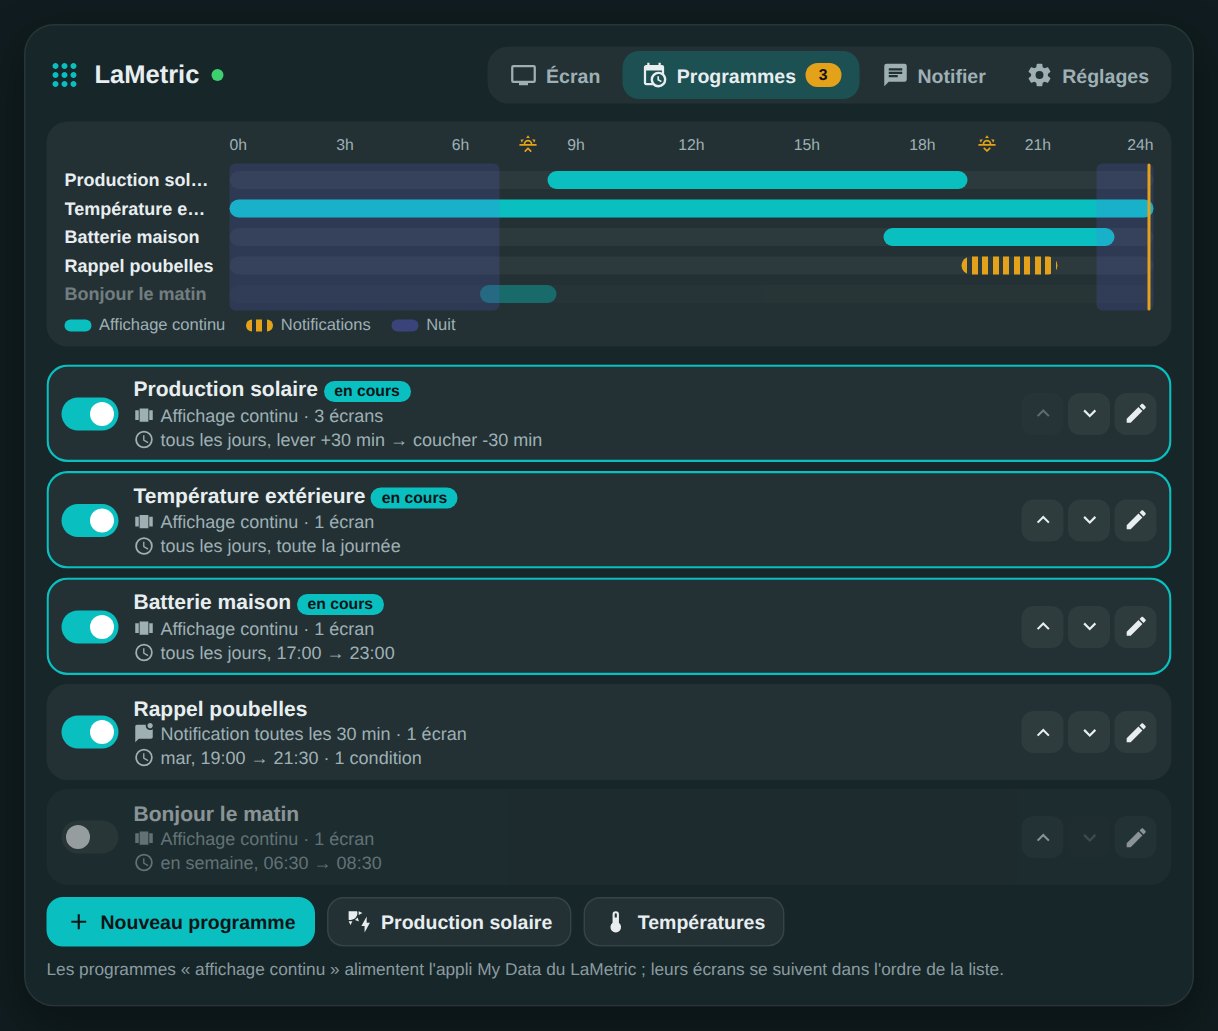Click the screens icon under Batterie maison

point(144,629)
